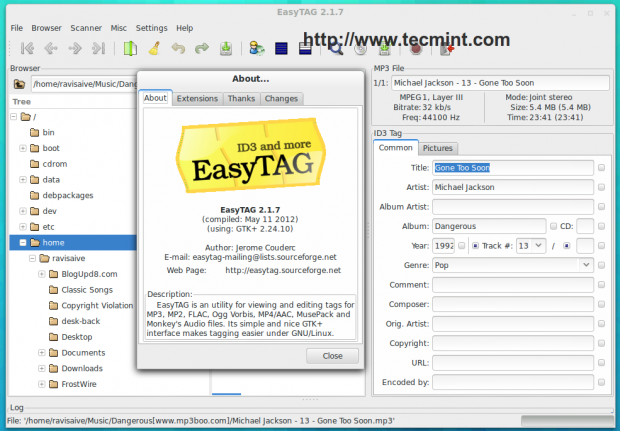Toggle the checkbox beside the Genre field
The height and width of the screenshot is (431, 620).
[x=601, y=265]
